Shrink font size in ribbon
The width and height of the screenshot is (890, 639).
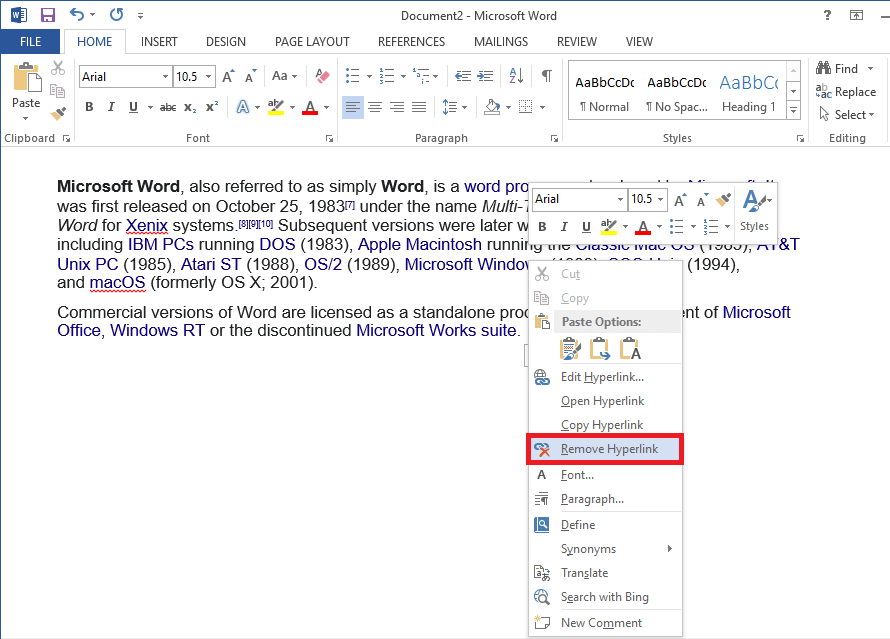pos(250,76)
